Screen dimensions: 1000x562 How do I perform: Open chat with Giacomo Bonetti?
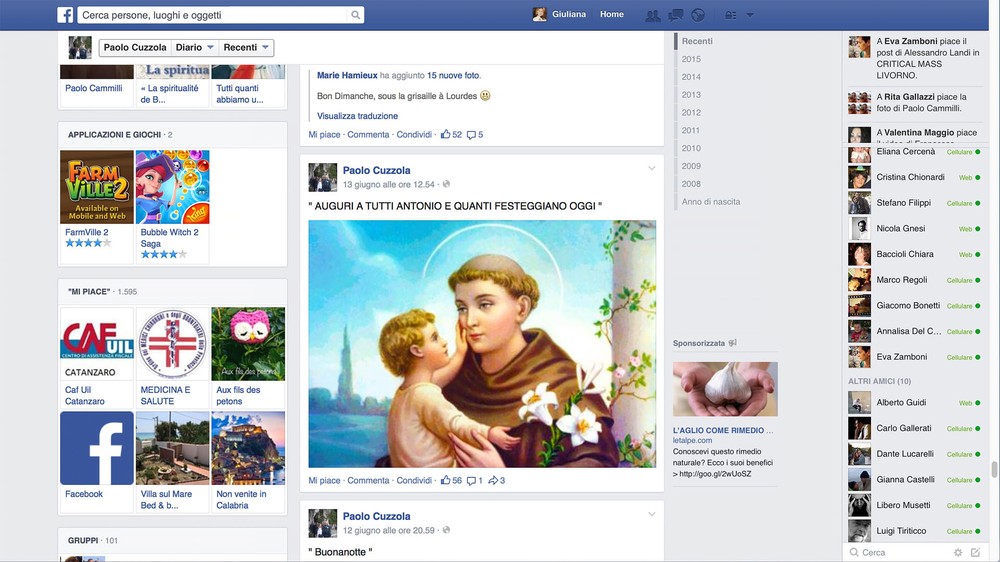(x=914, y=306)
